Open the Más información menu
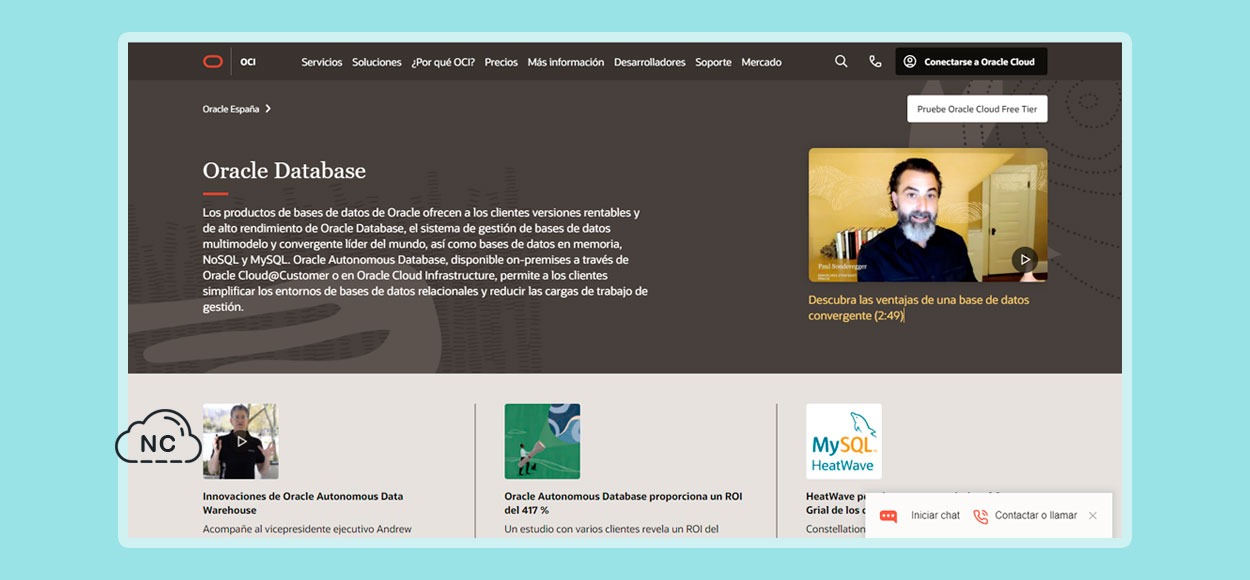Screen dimensions: 1250x580 (566, 62)
